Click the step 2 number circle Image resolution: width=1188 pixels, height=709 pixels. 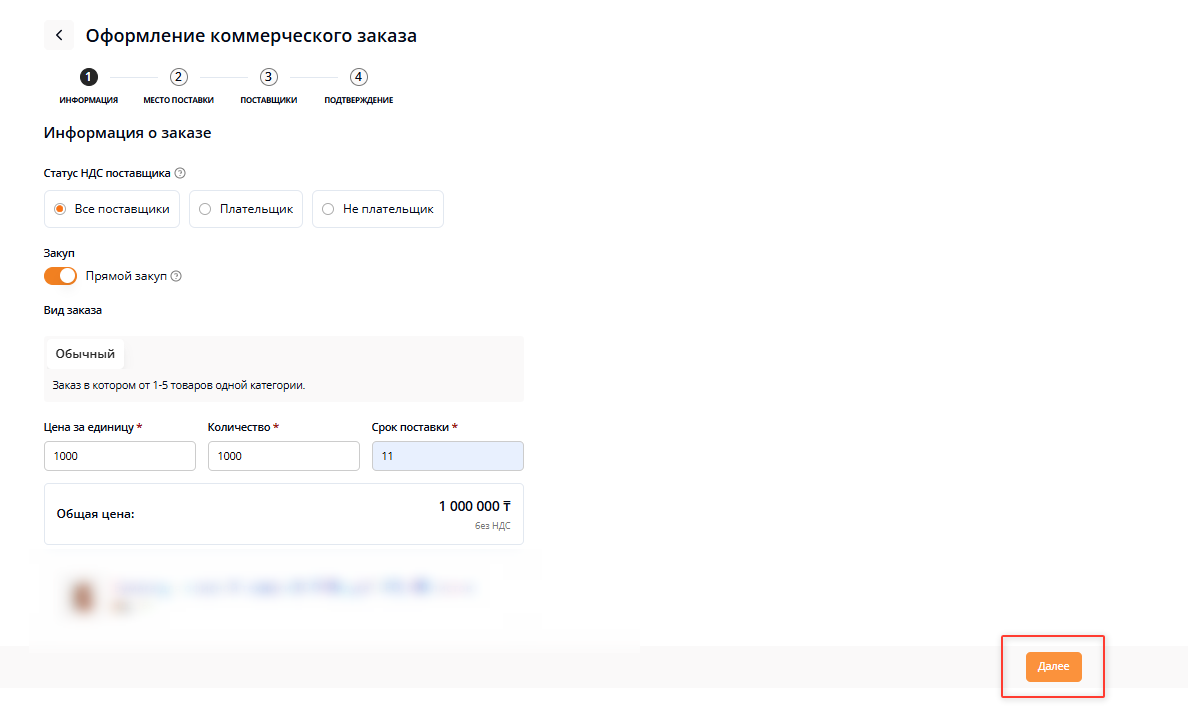click(x=179, y=77)
